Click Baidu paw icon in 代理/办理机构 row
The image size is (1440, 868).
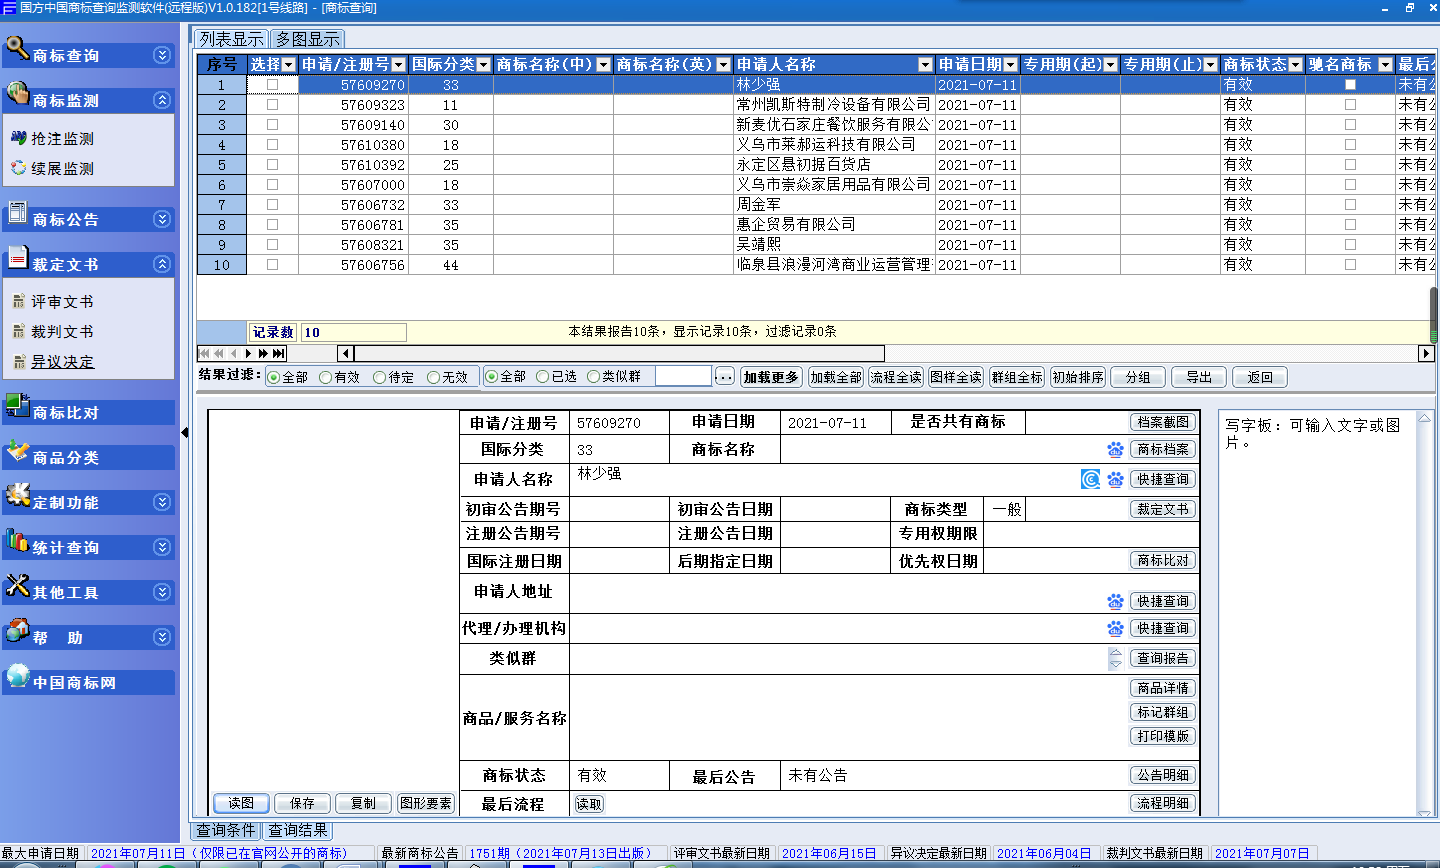coord(1116,628)
